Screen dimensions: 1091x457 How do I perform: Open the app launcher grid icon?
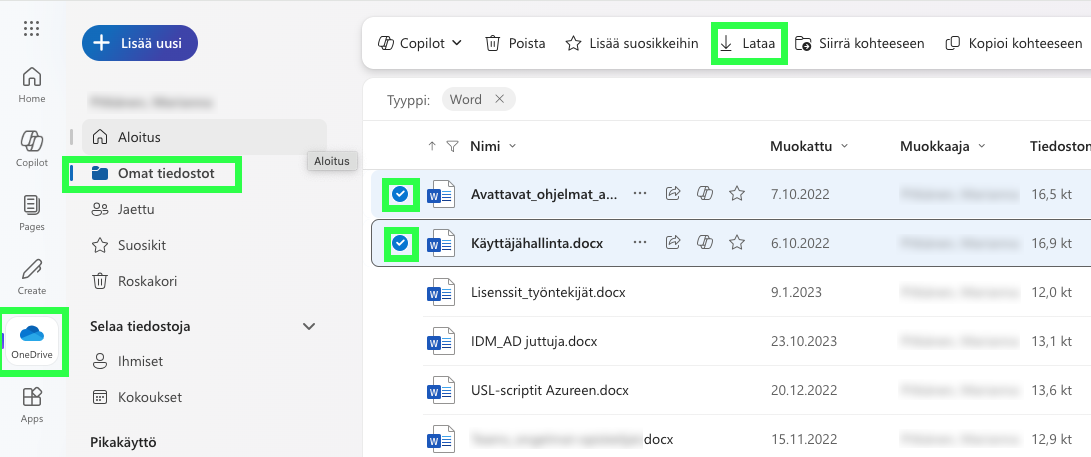(31, 29)
